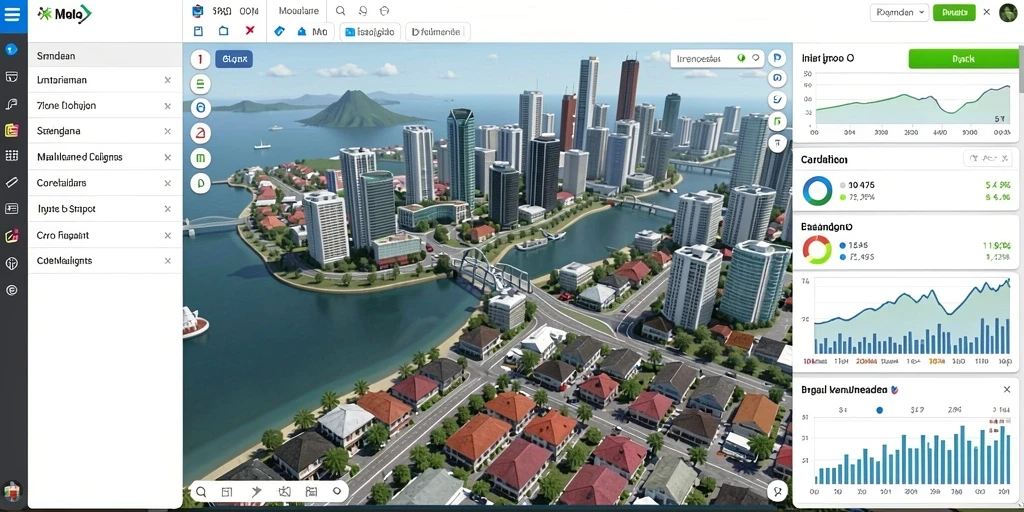
Task: Open the dropdown in Cardalicon panel
Action: click(989, 158)
